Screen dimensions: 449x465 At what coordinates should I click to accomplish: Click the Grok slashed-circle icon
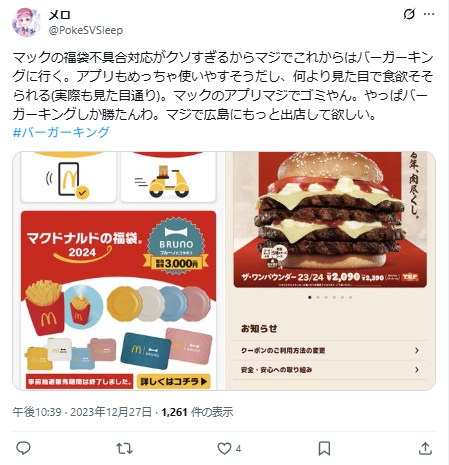409,14
